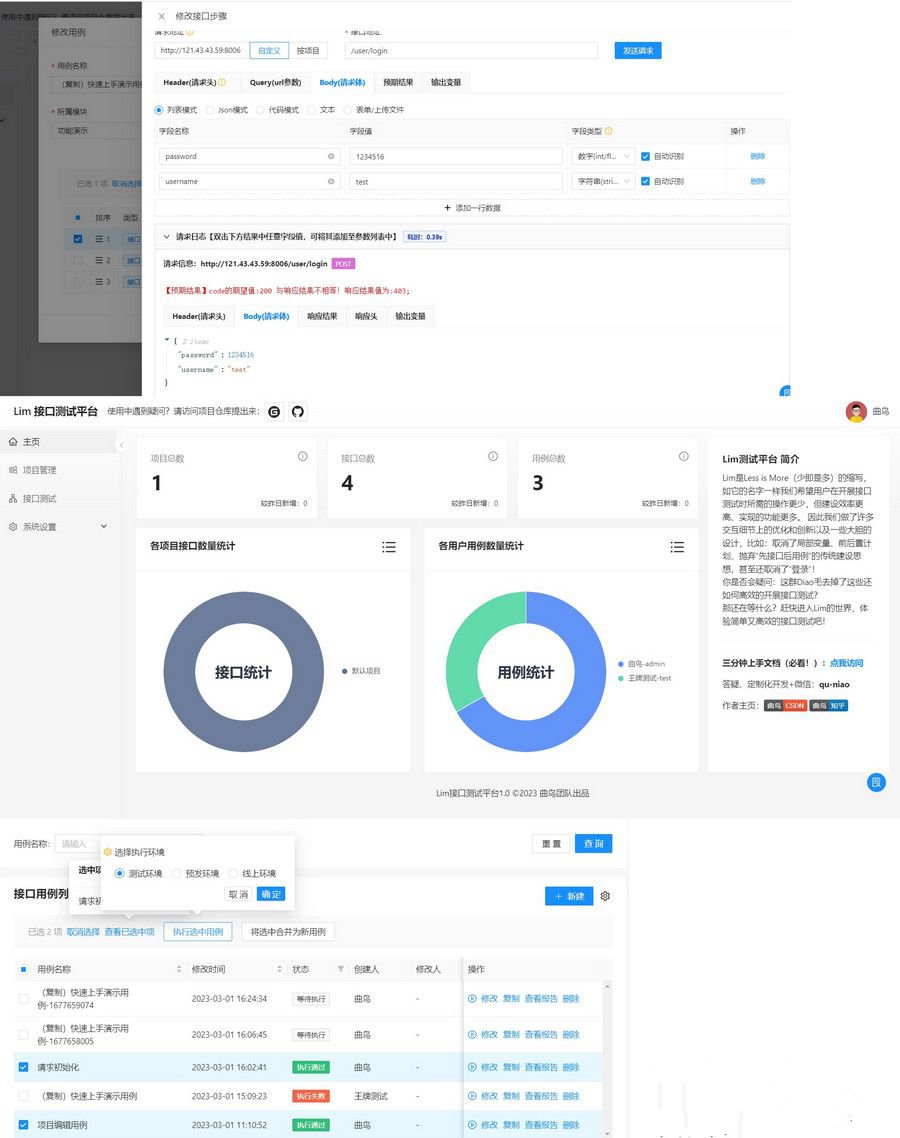Open field type dropdown for username row
The image size is (900, 1138).
(602, 181)
